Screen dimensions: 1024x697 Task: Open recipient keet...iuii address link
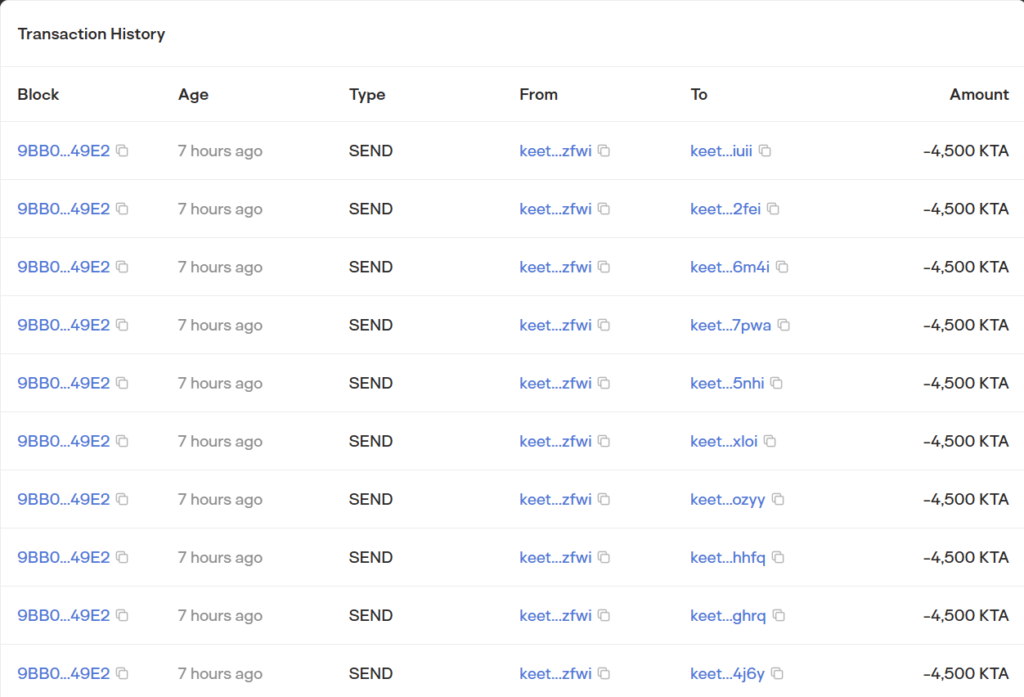point(721,151)
